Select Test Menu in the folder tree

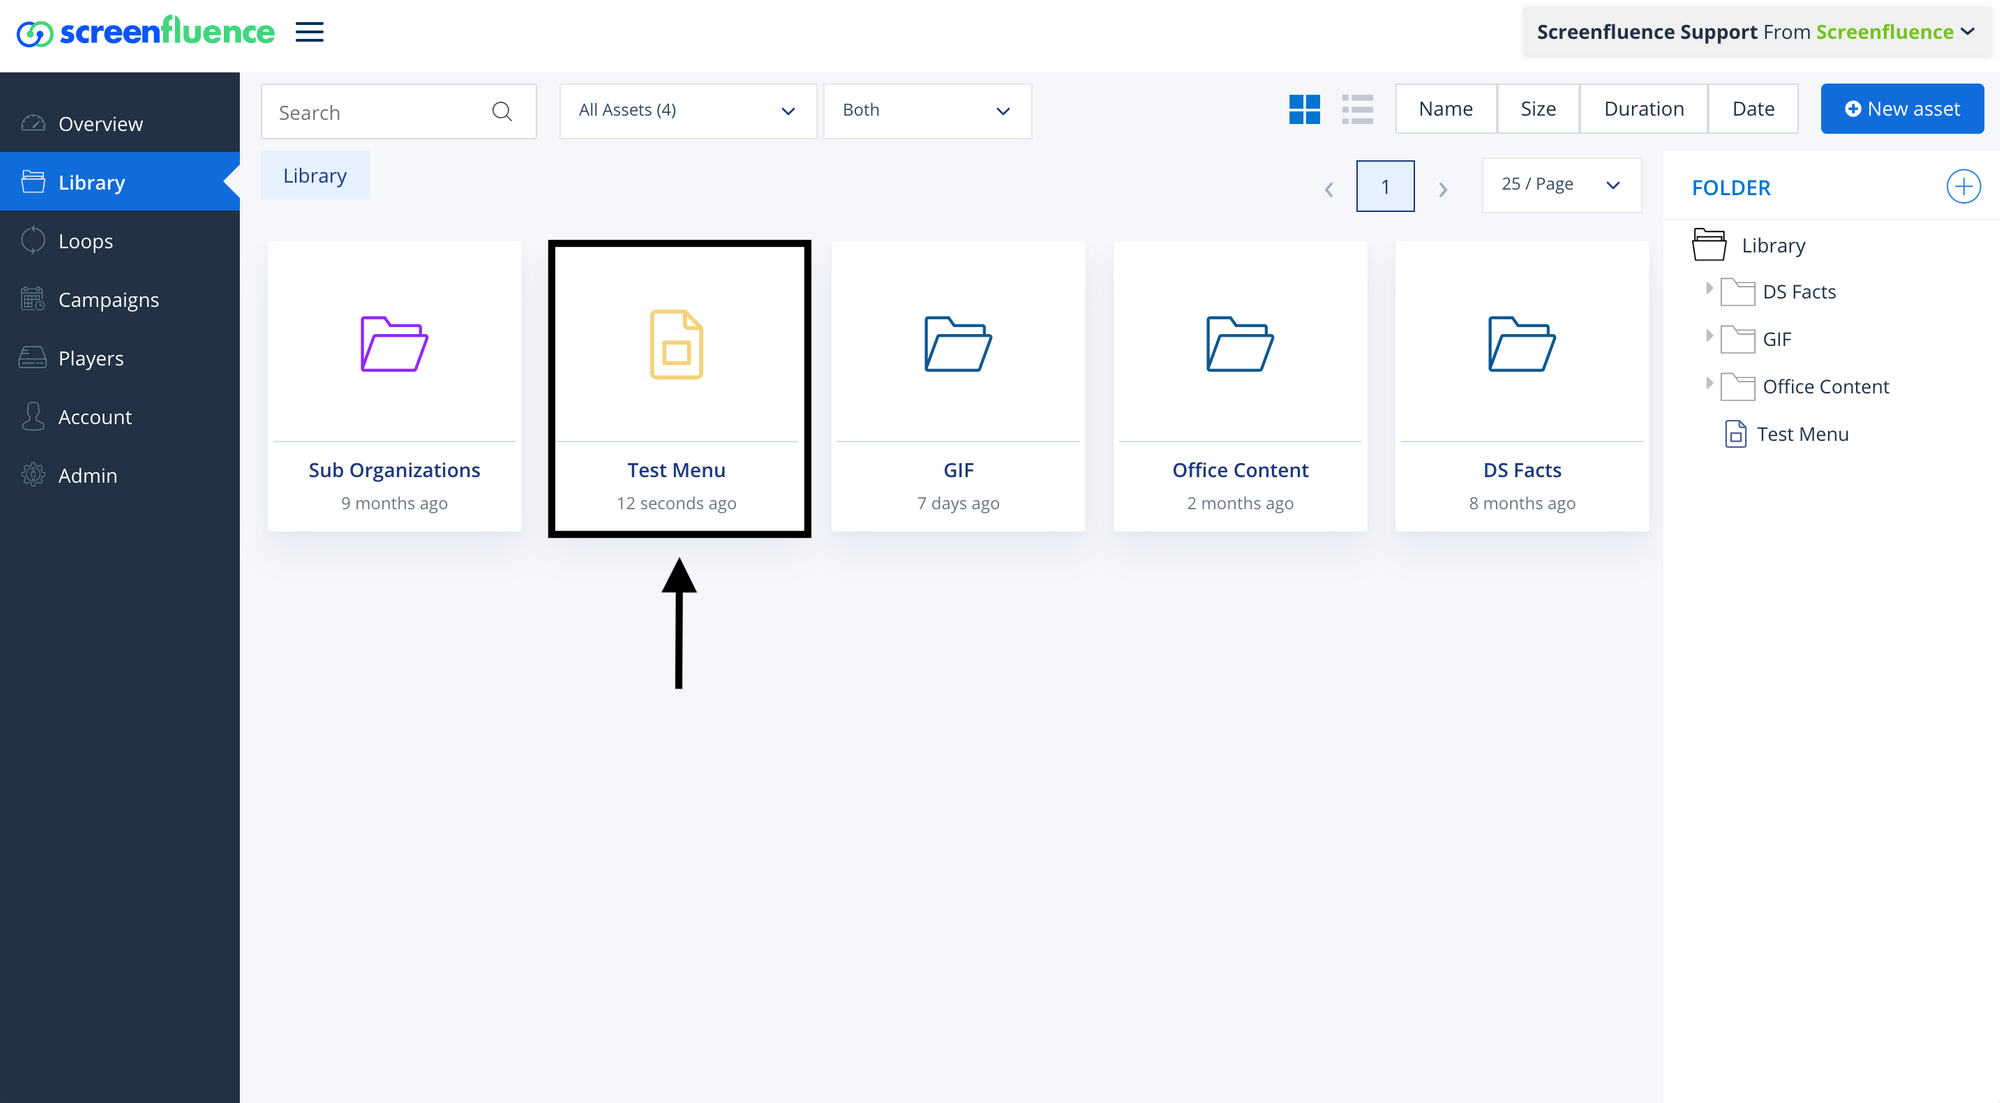click(1803, 434)
